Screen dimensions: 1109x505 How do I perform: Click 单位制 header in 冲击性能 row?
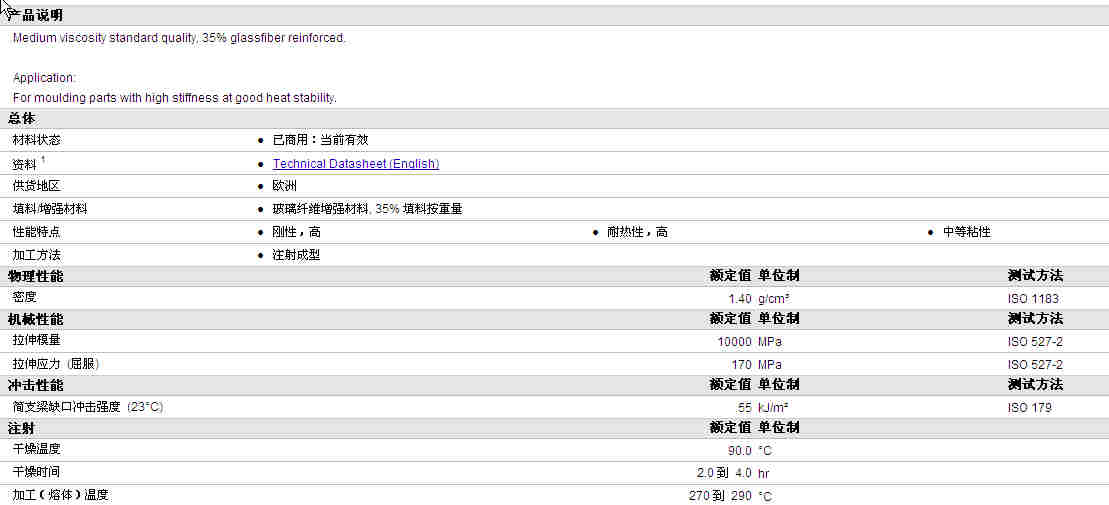(x=779, y=385)
